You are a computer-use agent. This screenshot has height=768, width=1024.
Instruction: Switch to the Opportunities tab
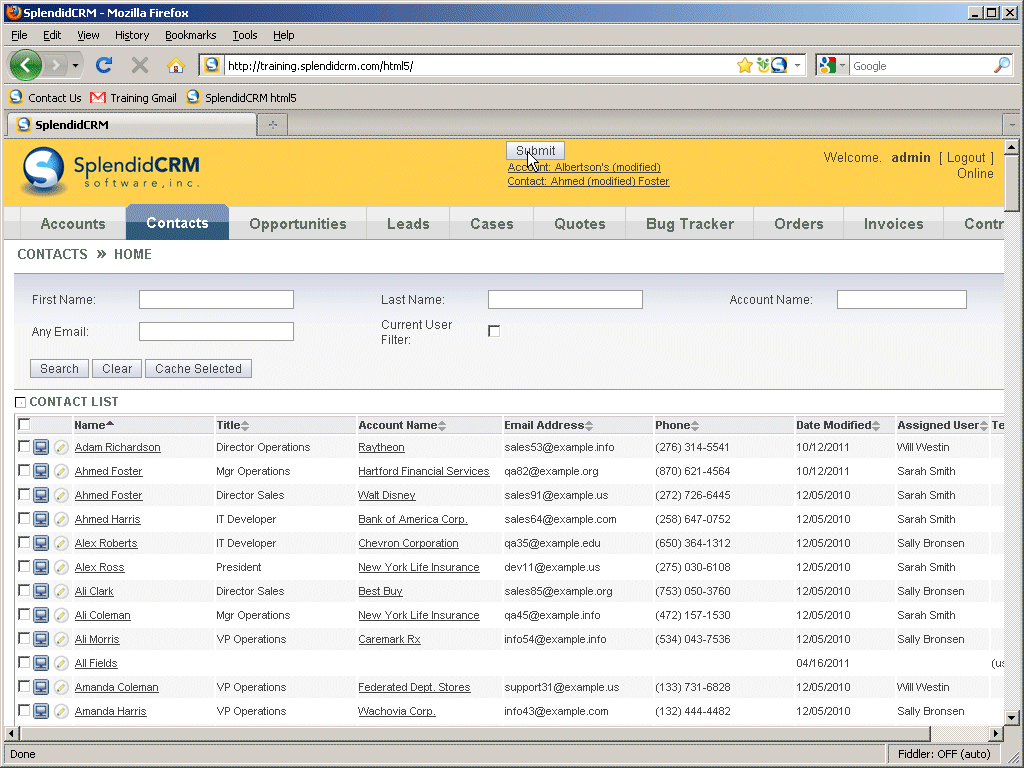(x=297, y=224)
